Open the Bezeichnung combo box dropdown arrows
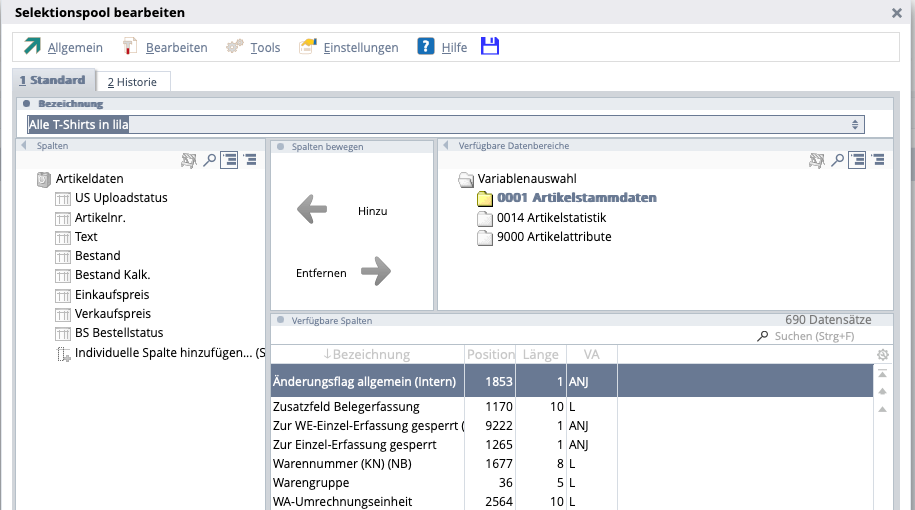This screenshot has height=510, width=915. click(855, 124)
